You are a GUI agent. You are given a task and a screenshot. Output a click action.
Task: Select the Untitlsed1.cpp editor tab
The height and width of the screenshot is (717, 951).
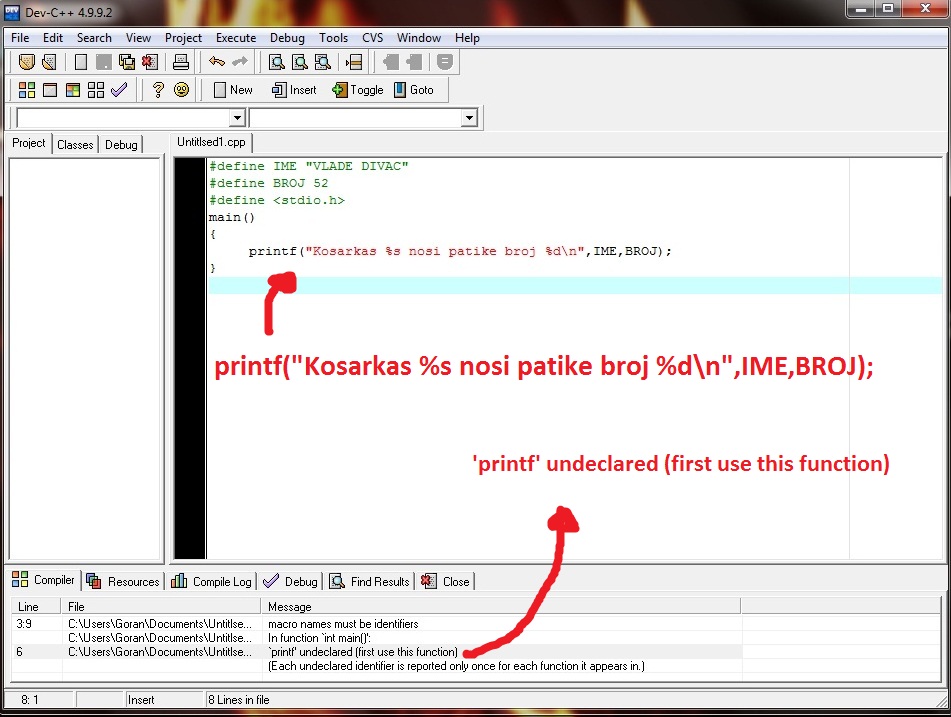(x=211, y=142)
